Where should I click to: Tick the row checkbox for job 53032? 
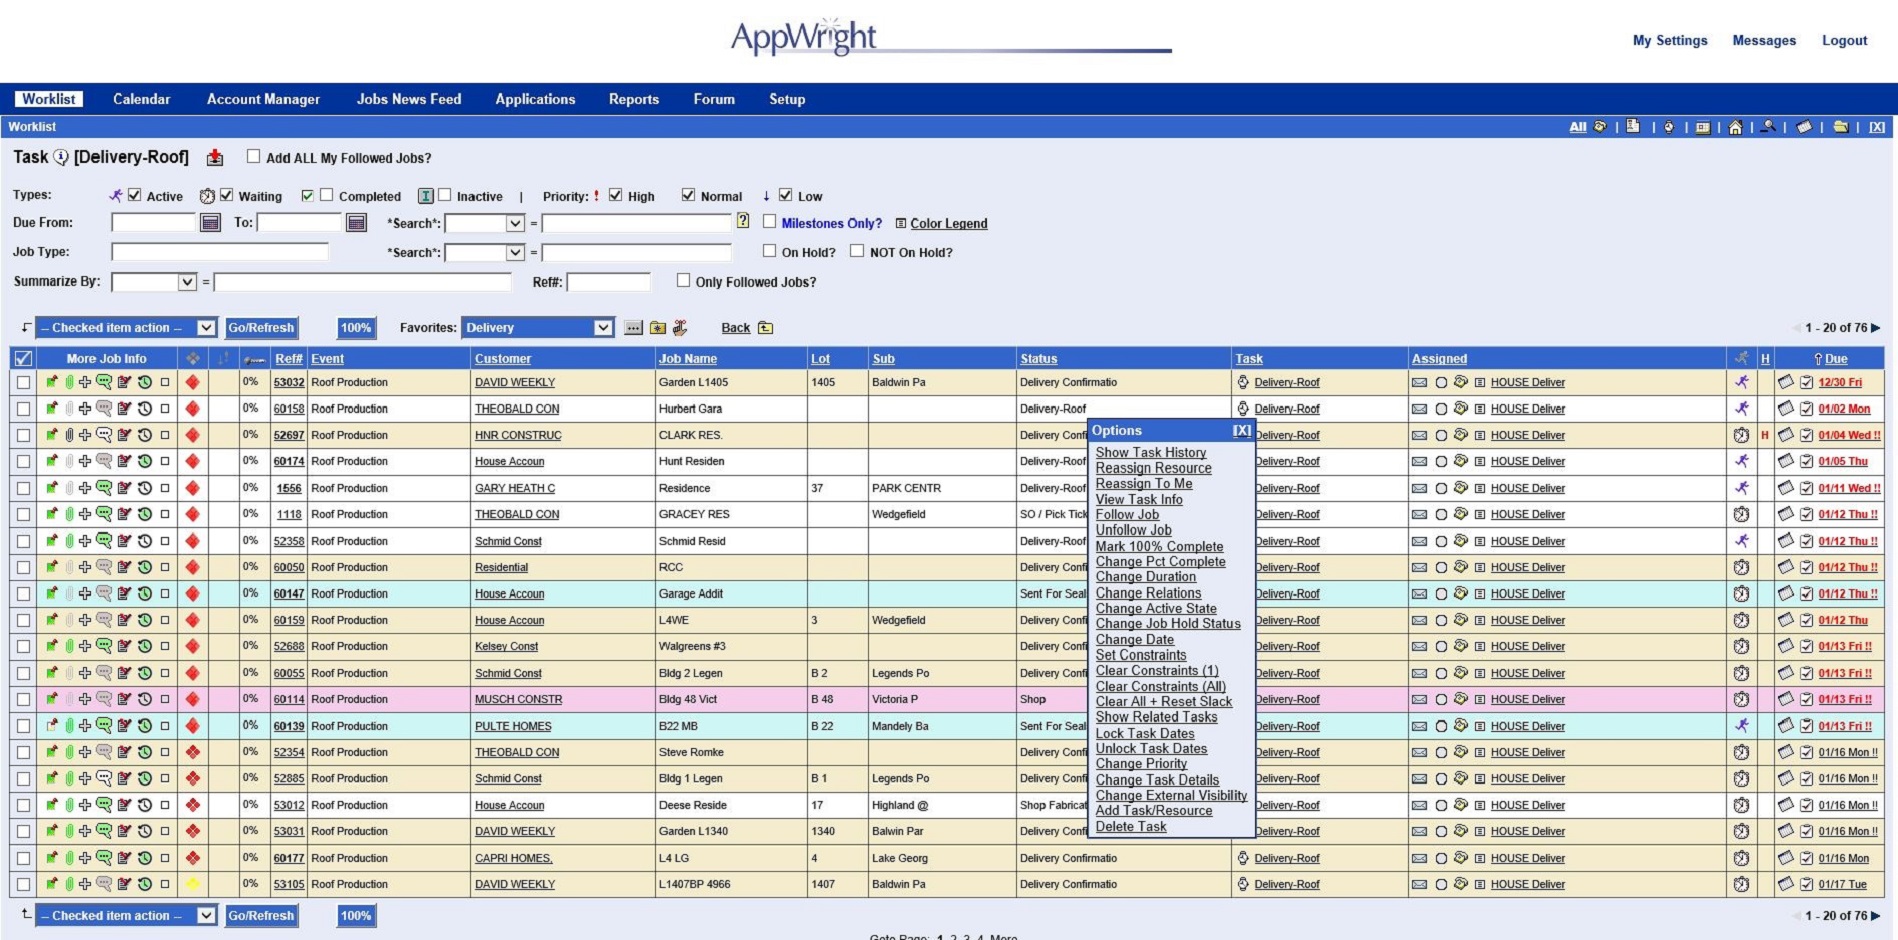pos(23,382)
